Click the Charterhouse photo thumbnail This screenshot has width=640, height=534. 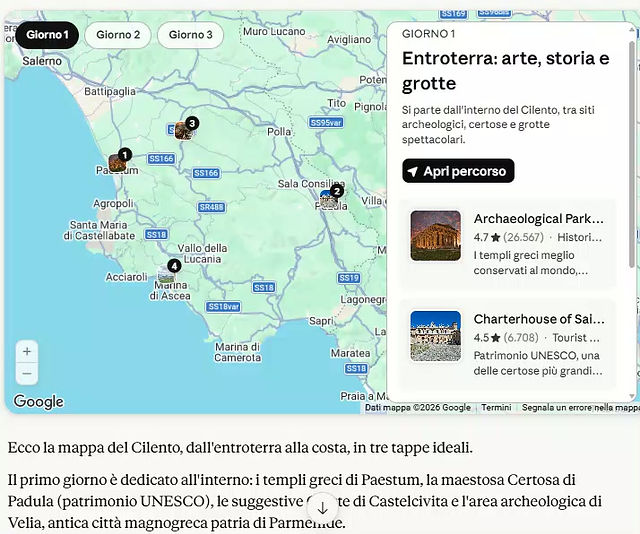(x=436, y=336)
